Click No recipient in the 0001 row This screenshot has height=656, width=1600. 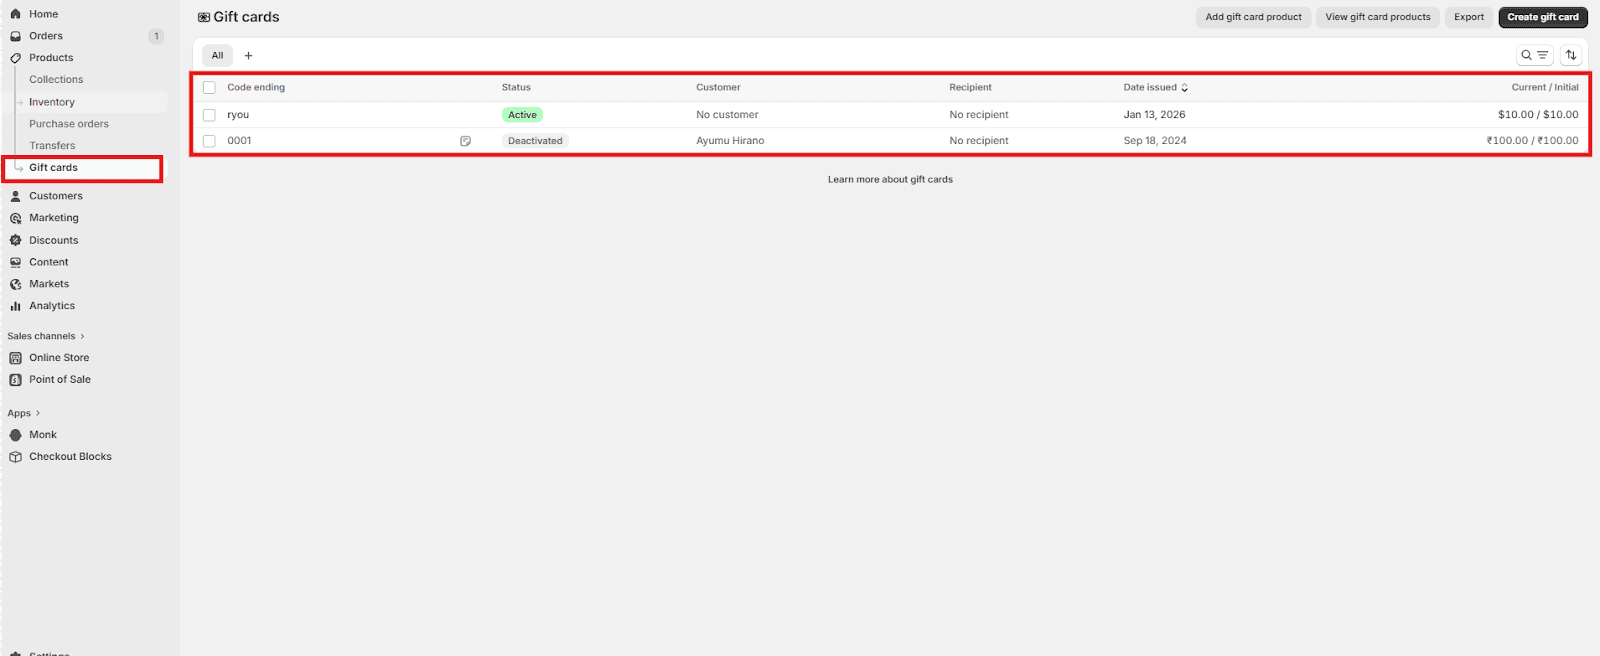click(979, 141)
